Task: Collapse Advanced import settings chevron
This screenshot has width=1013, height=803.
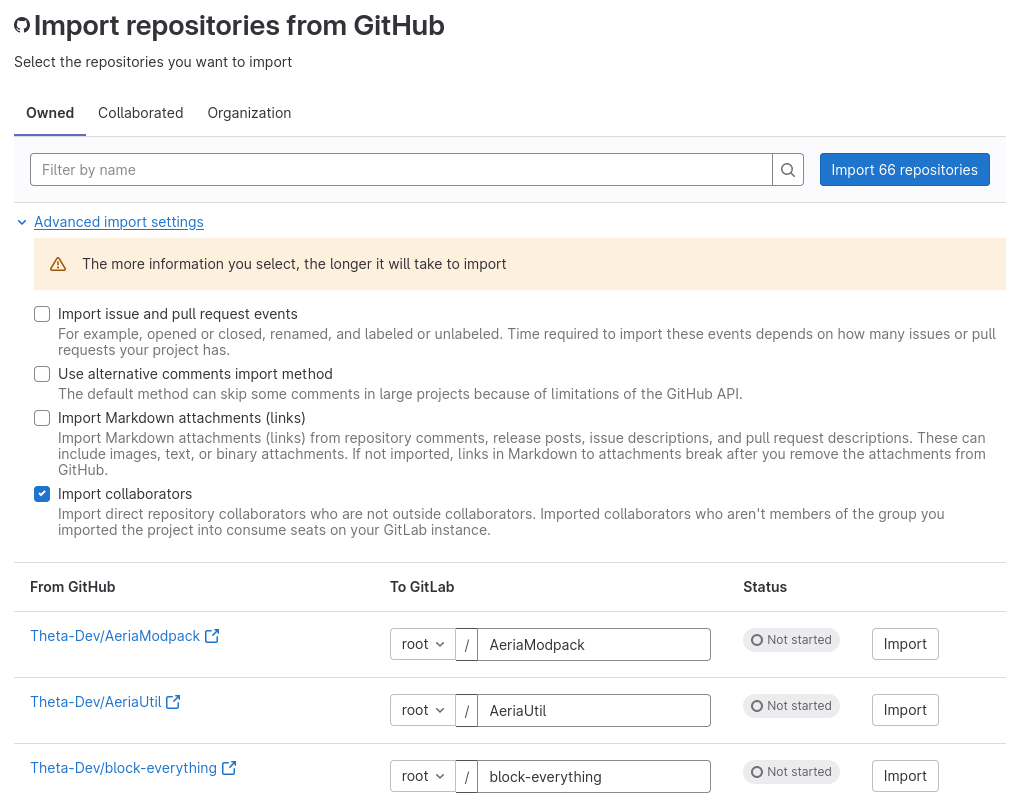Action: pos(22,222)
